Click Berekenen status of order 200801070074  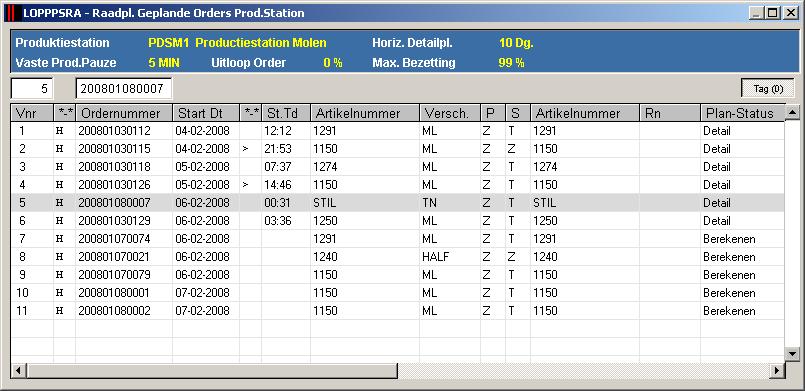729,239
